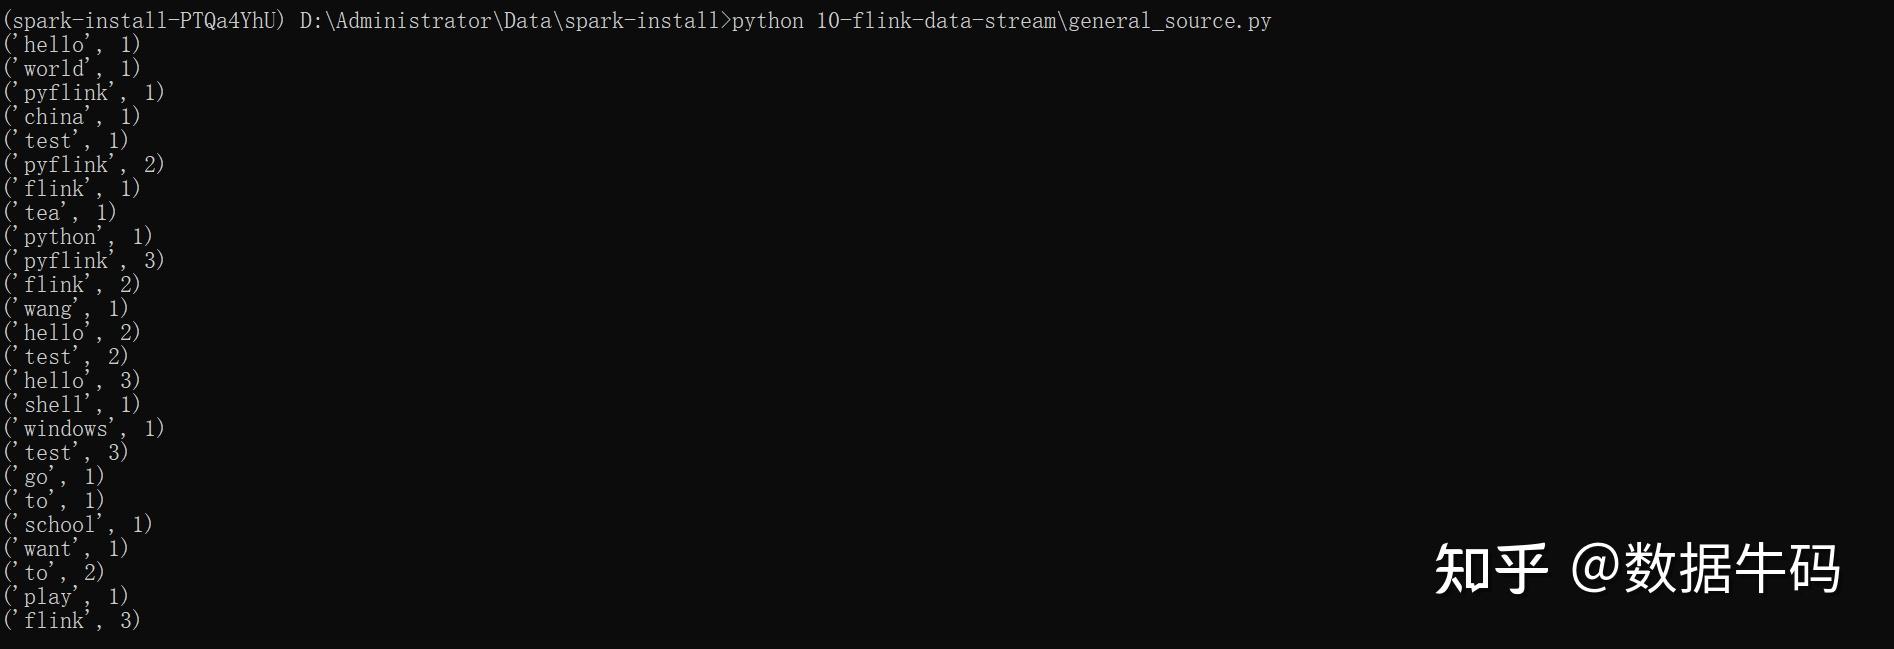Select the ('go', 1) output line
This screenshot has width=1894, height=649.
(54, 476)
